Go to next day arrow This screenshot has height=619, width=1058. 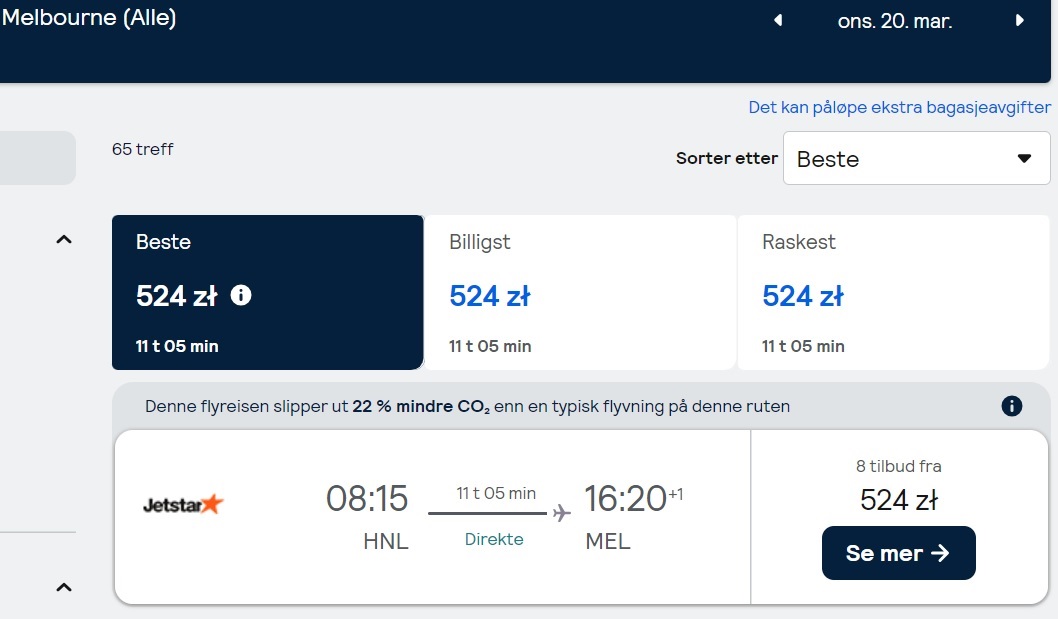coord(1020,20)
